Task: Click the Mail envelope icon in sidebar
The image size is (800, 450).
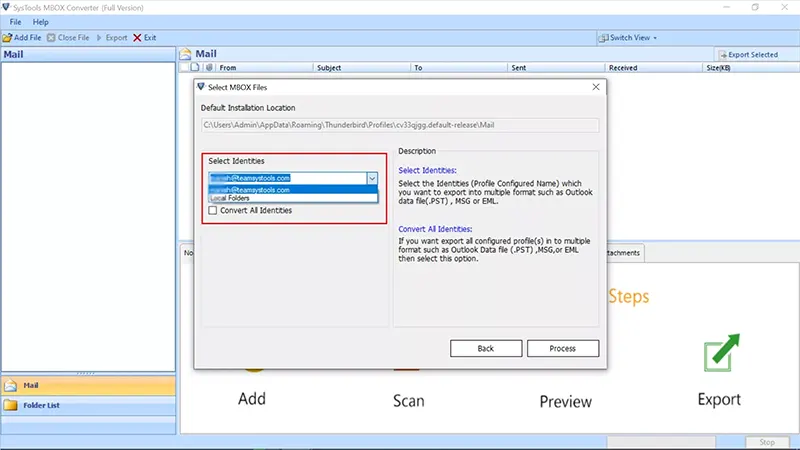Action: (x=10, y=386)
